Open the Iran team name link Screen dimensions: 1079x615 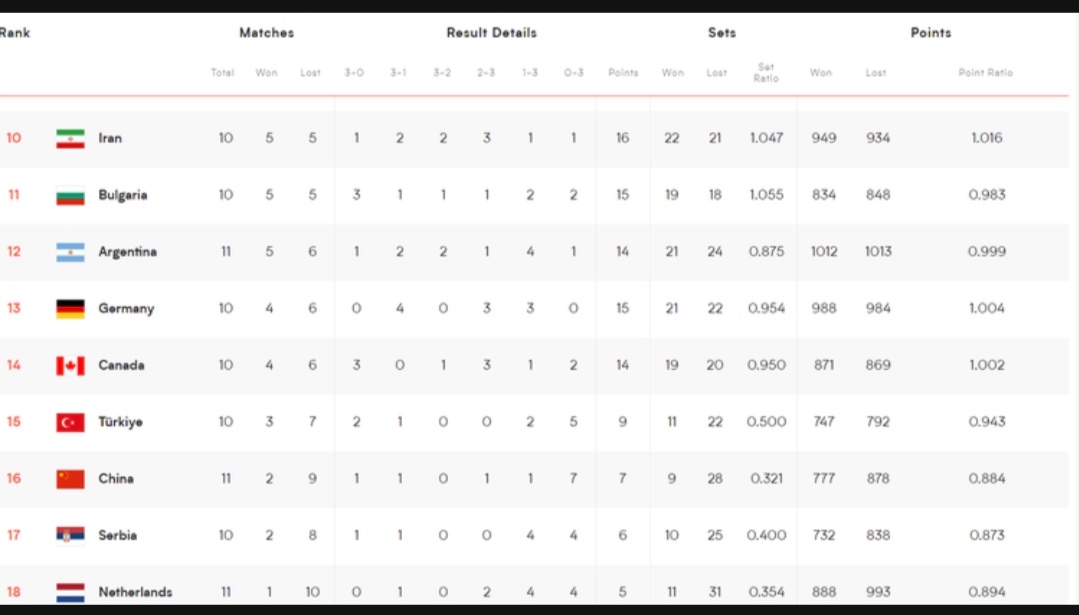coord(110,138)
